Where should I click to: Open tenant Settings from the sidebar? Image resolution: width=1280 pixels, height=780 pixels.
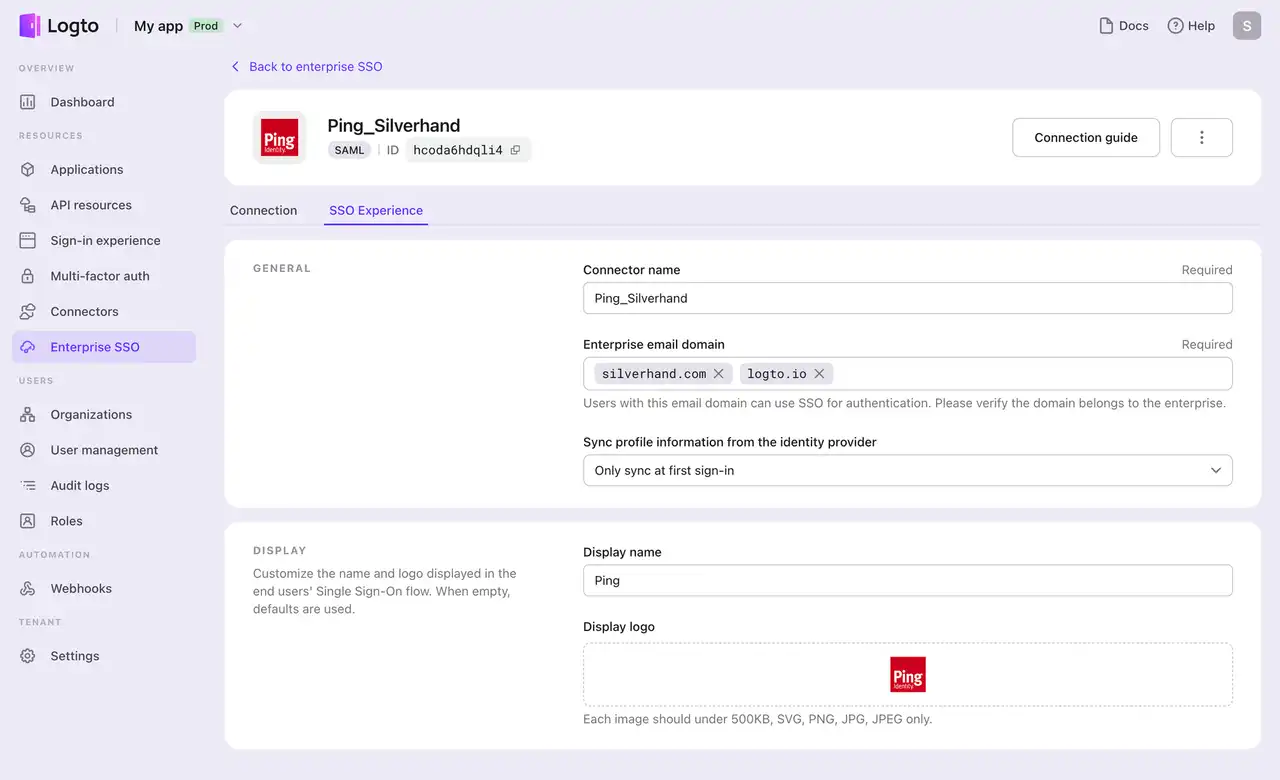pos(74,655)
